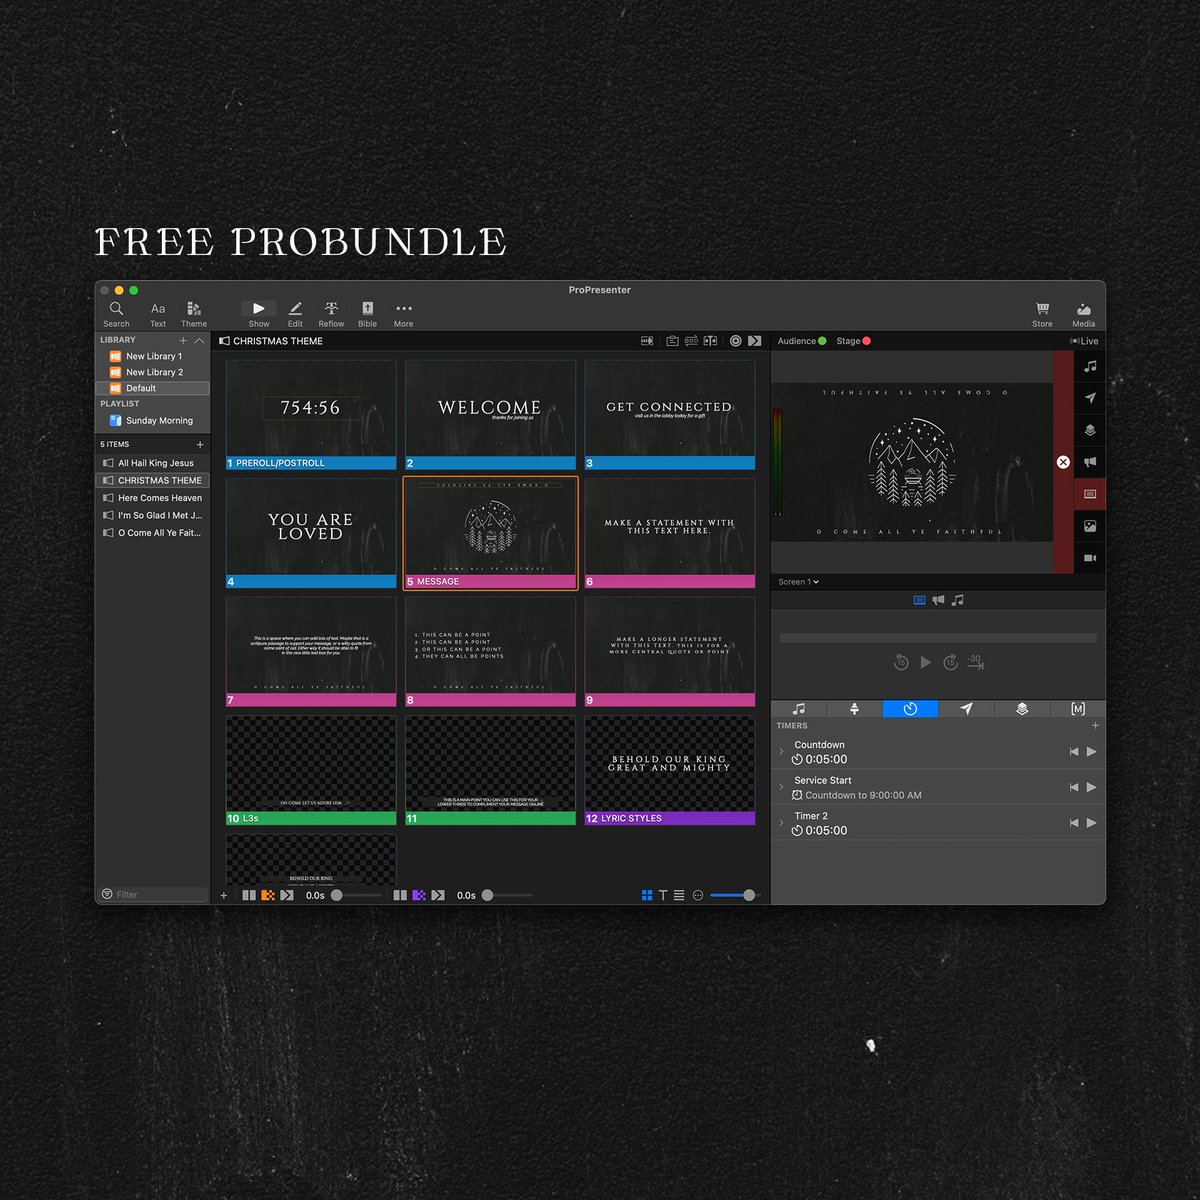Open the Edit mode from the toolbar
Image resolution: width=1200 pixels, height=1200 pixels.
(295, 313)
